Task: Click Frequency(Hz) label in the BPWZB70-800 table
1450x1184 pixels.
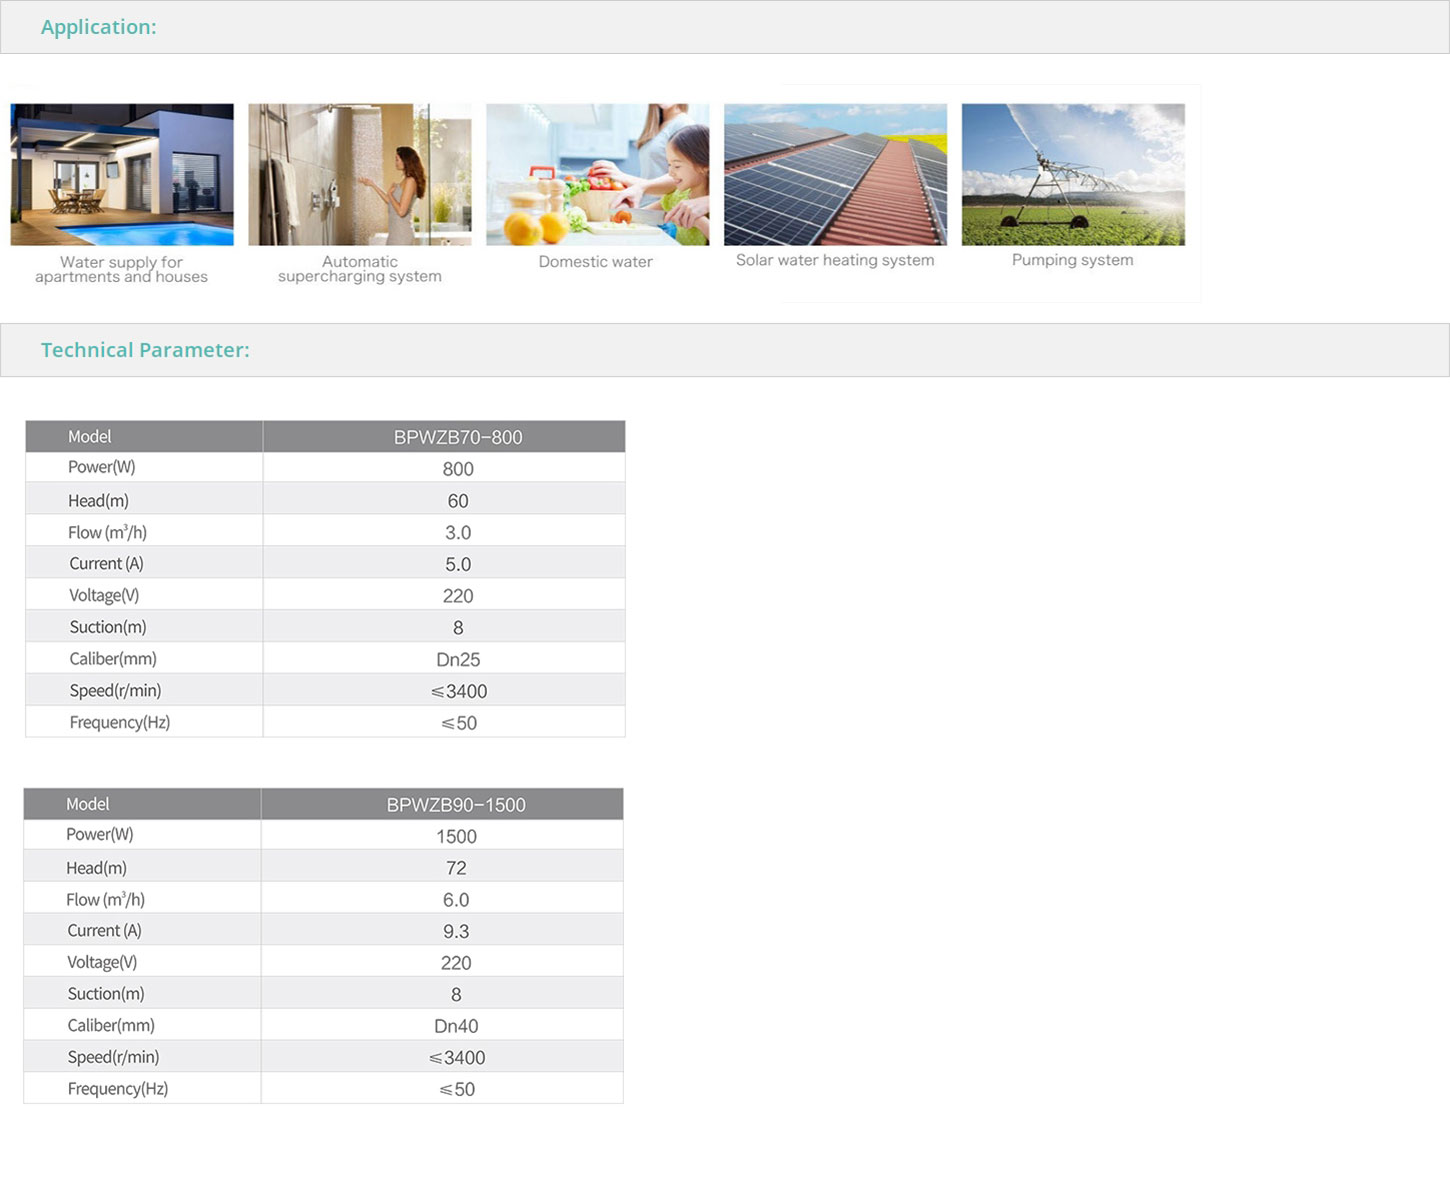Action: click(120, 722)
